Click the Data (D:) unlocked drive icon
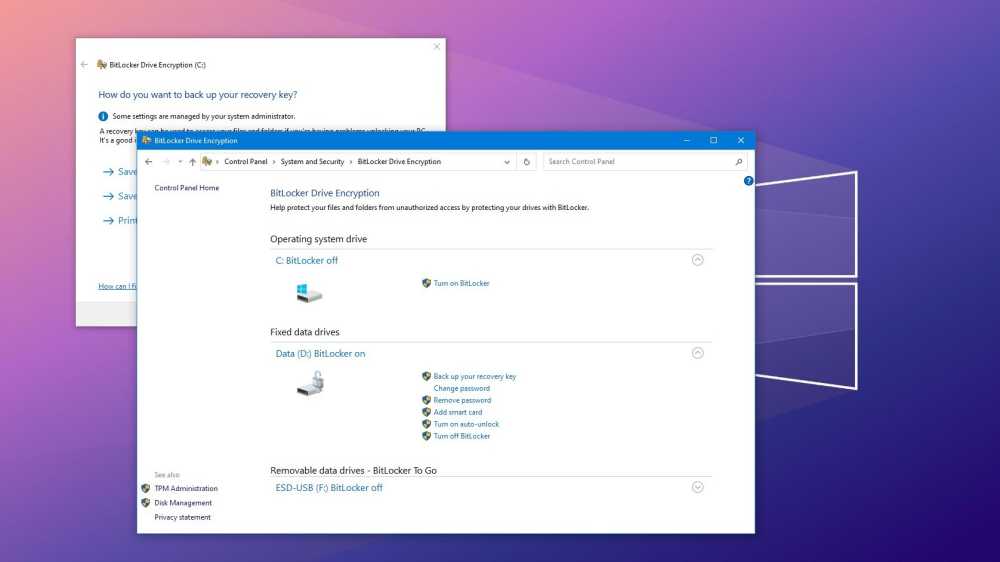Screen dimensions: 1000x562 (x=310, y=383)
